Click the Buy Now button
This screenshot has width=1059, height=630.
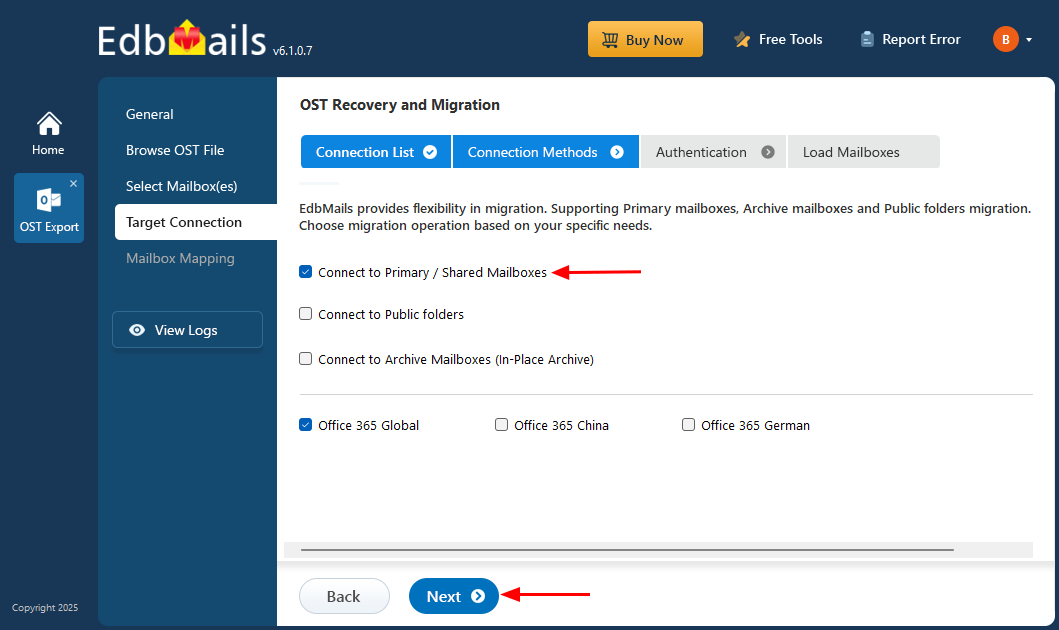click(645, 39)
